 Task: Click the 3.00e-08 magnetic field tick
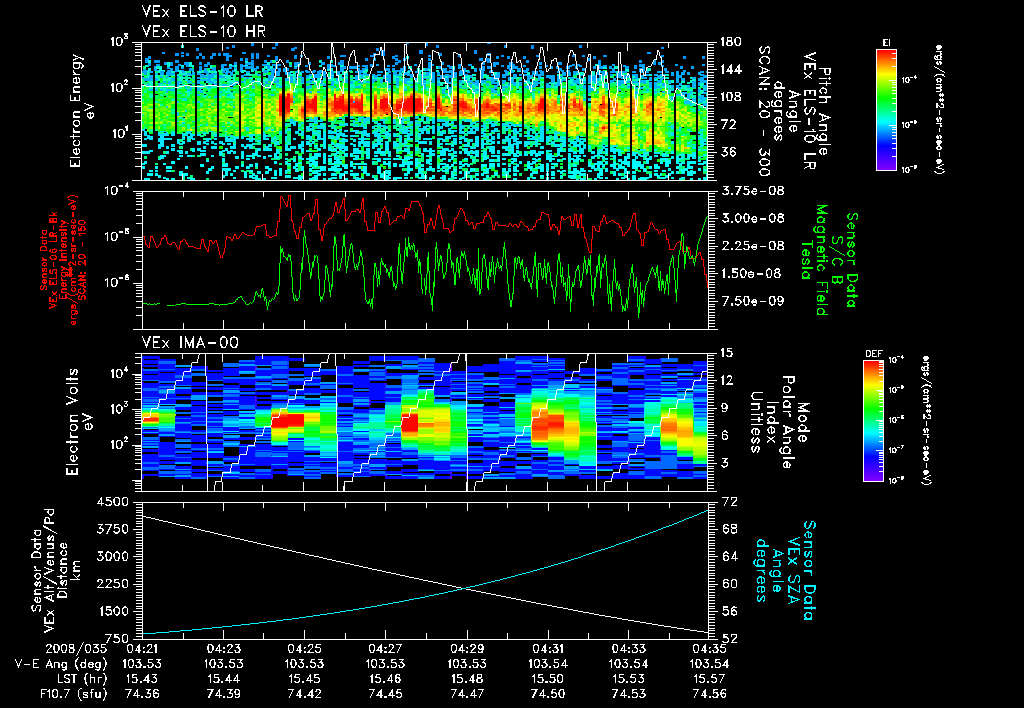(x=752, y=218)
